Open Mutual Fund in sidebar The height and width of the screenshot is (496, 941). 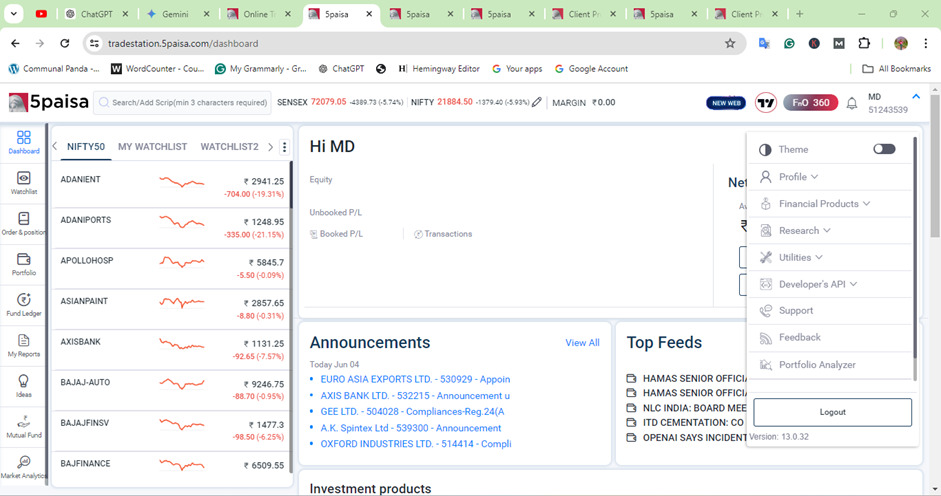tap(23, 426)
